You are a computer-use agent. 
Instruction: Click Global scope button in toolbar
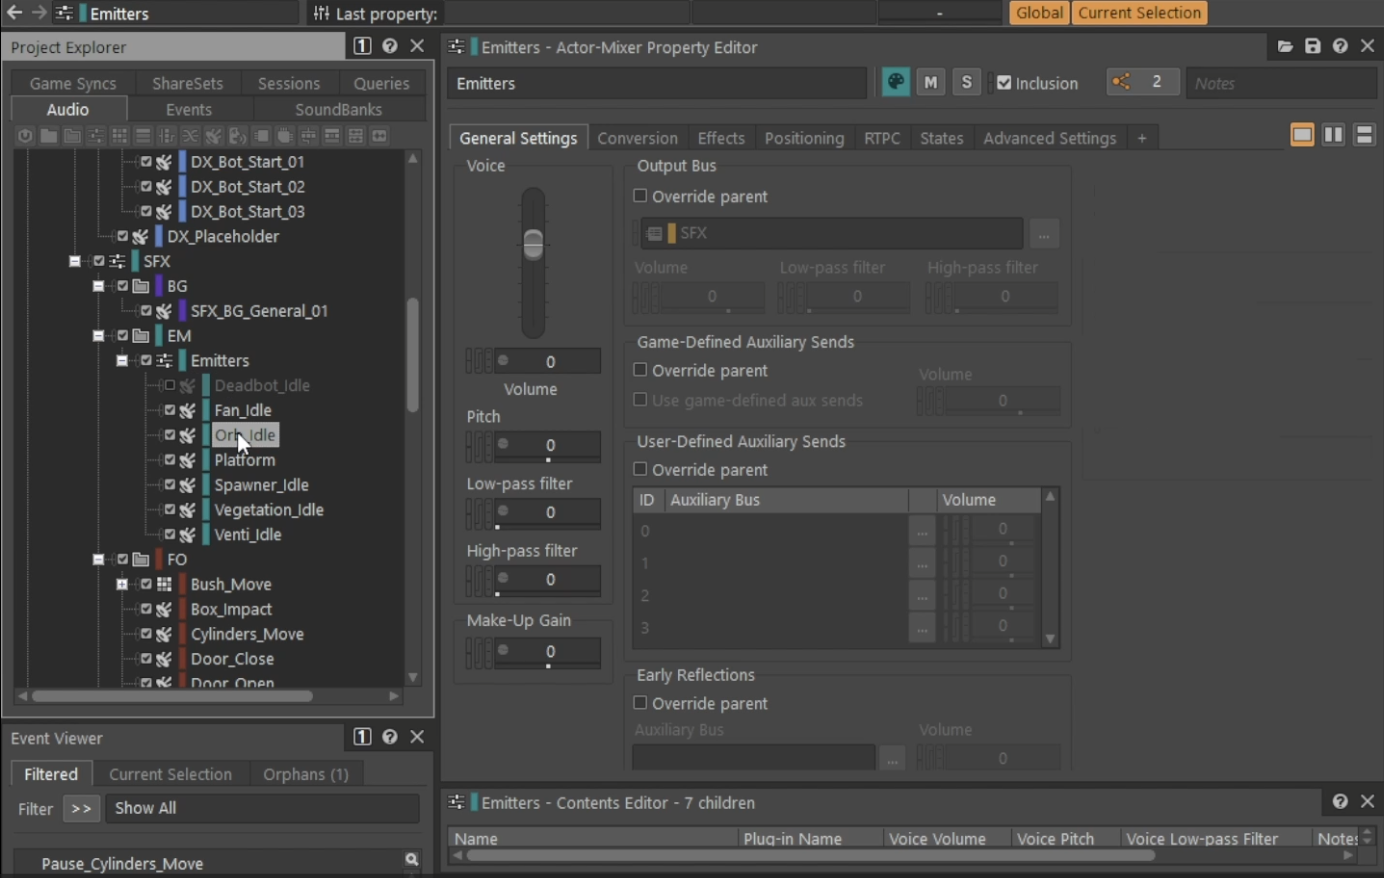point(1039,13)
